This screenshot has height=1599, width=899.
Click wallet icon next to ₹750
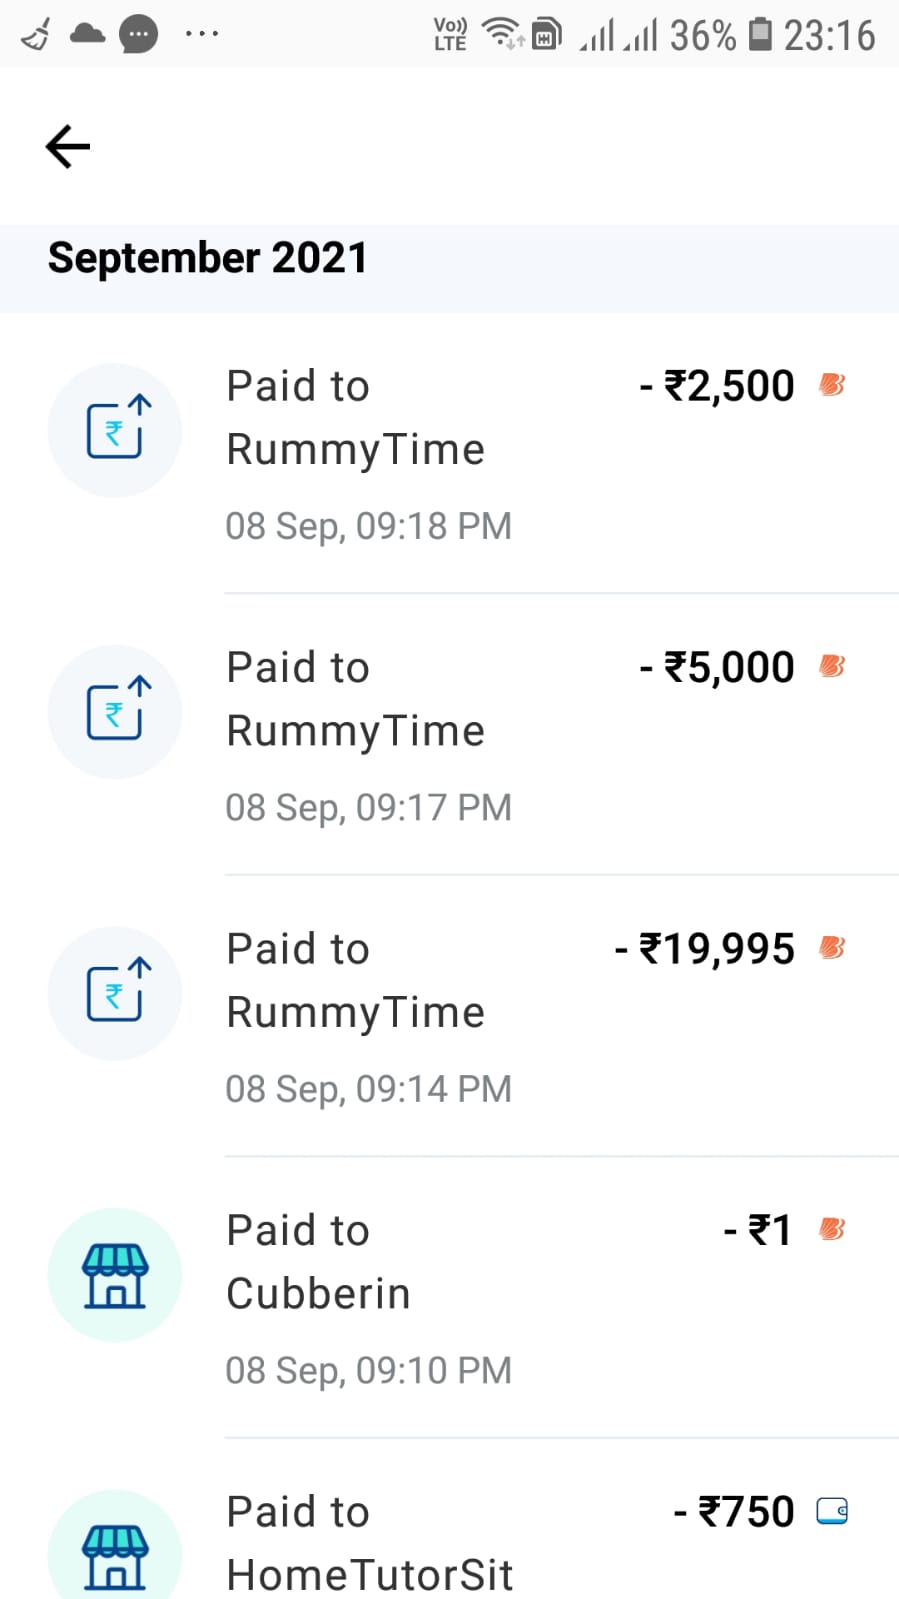tap(832, 1511)
